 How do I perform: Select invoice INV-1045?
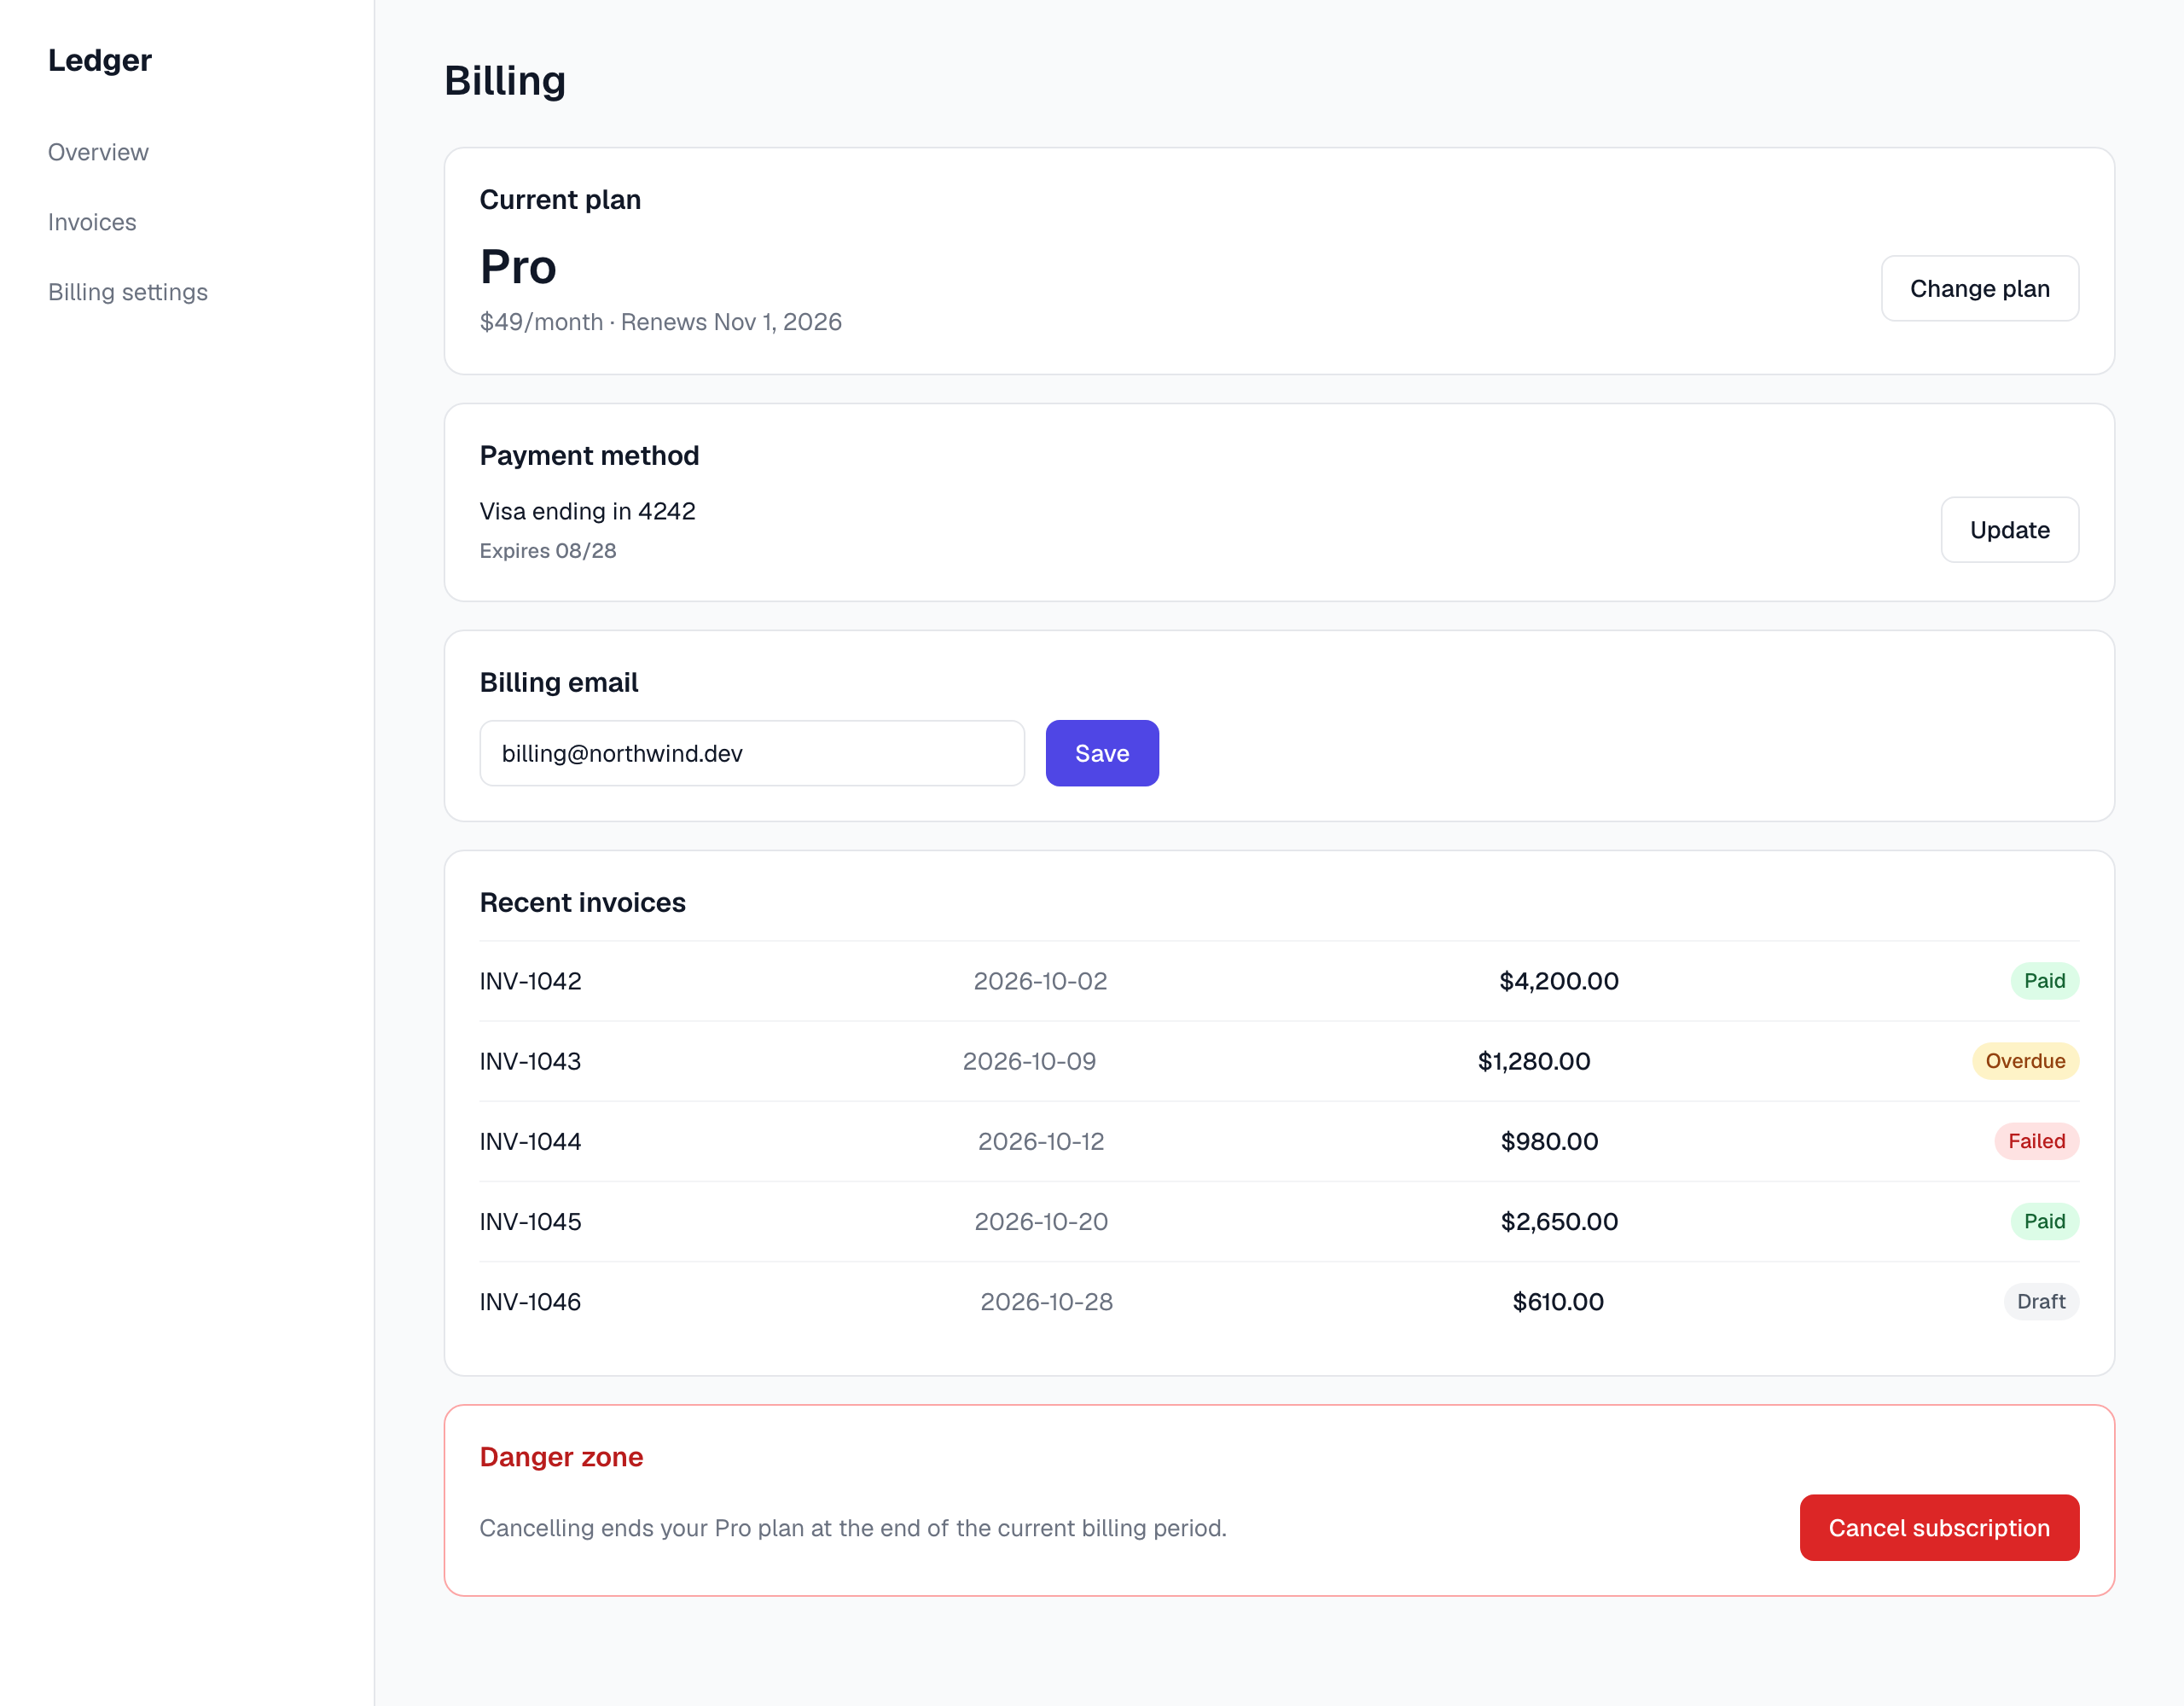pos(530,1221)
